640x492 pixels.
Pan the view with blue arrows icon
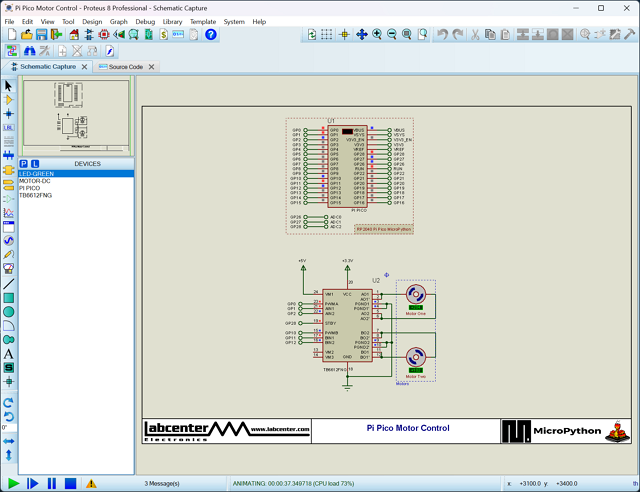(x=362, y=34)
